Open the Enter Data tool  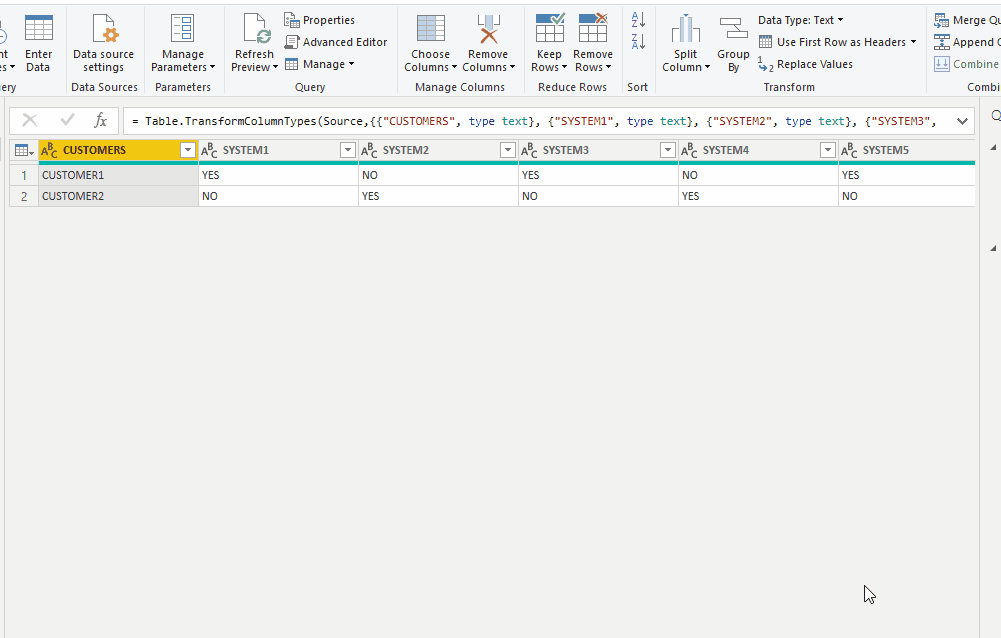[x=38, y=43]
